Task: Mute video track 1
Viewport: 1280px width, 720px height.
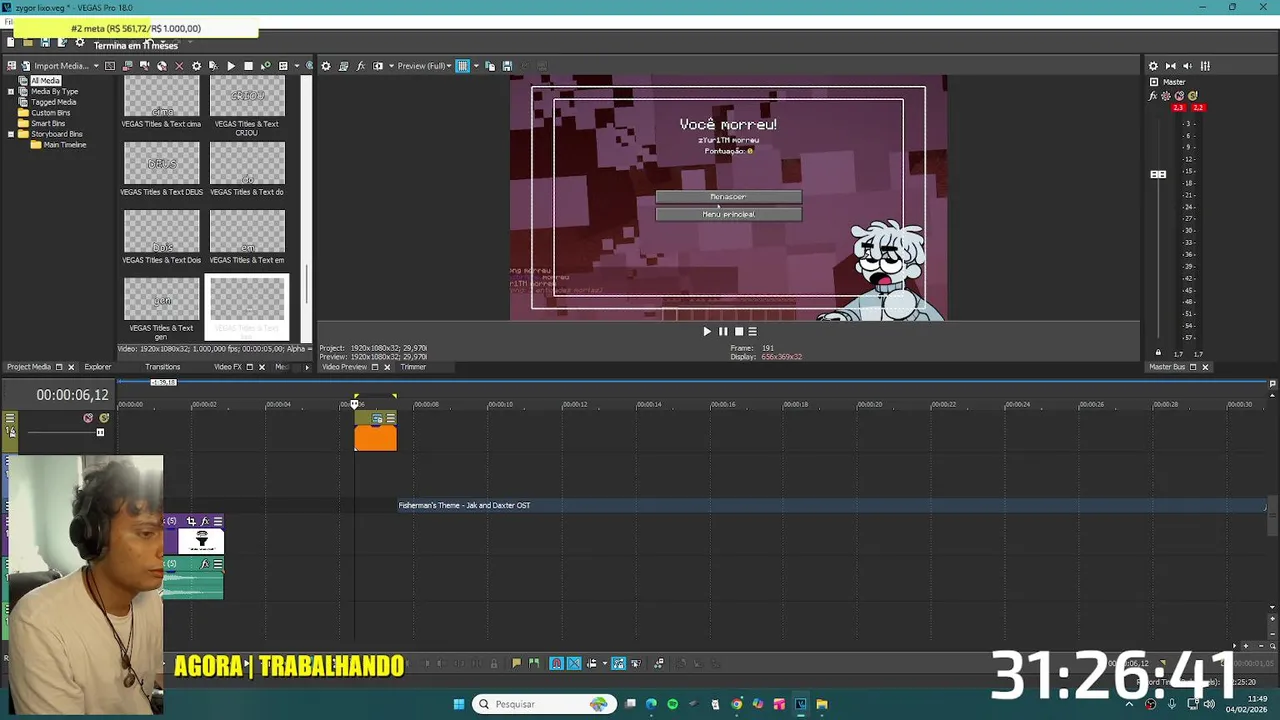Action: coord(88,418)
